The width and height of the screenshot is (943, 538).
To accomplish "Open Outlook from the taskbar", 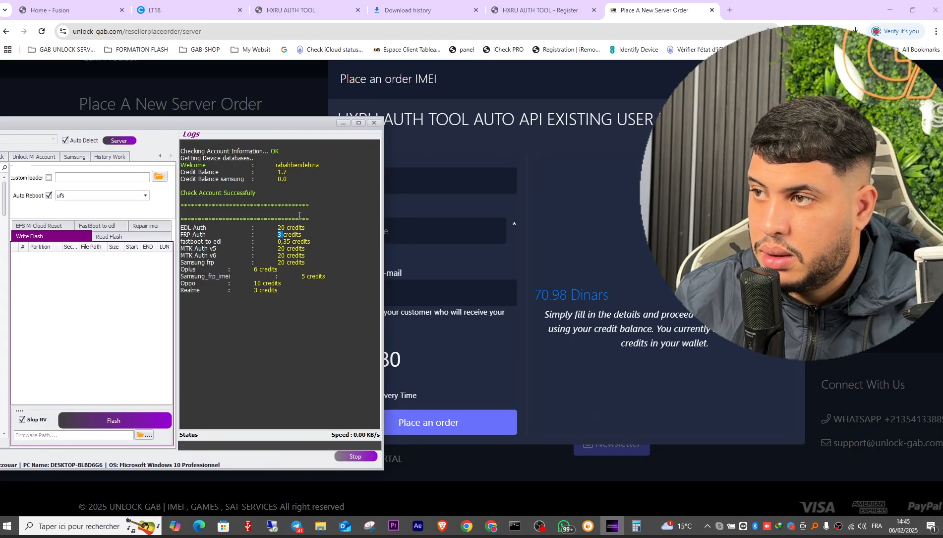I will 345,526.
